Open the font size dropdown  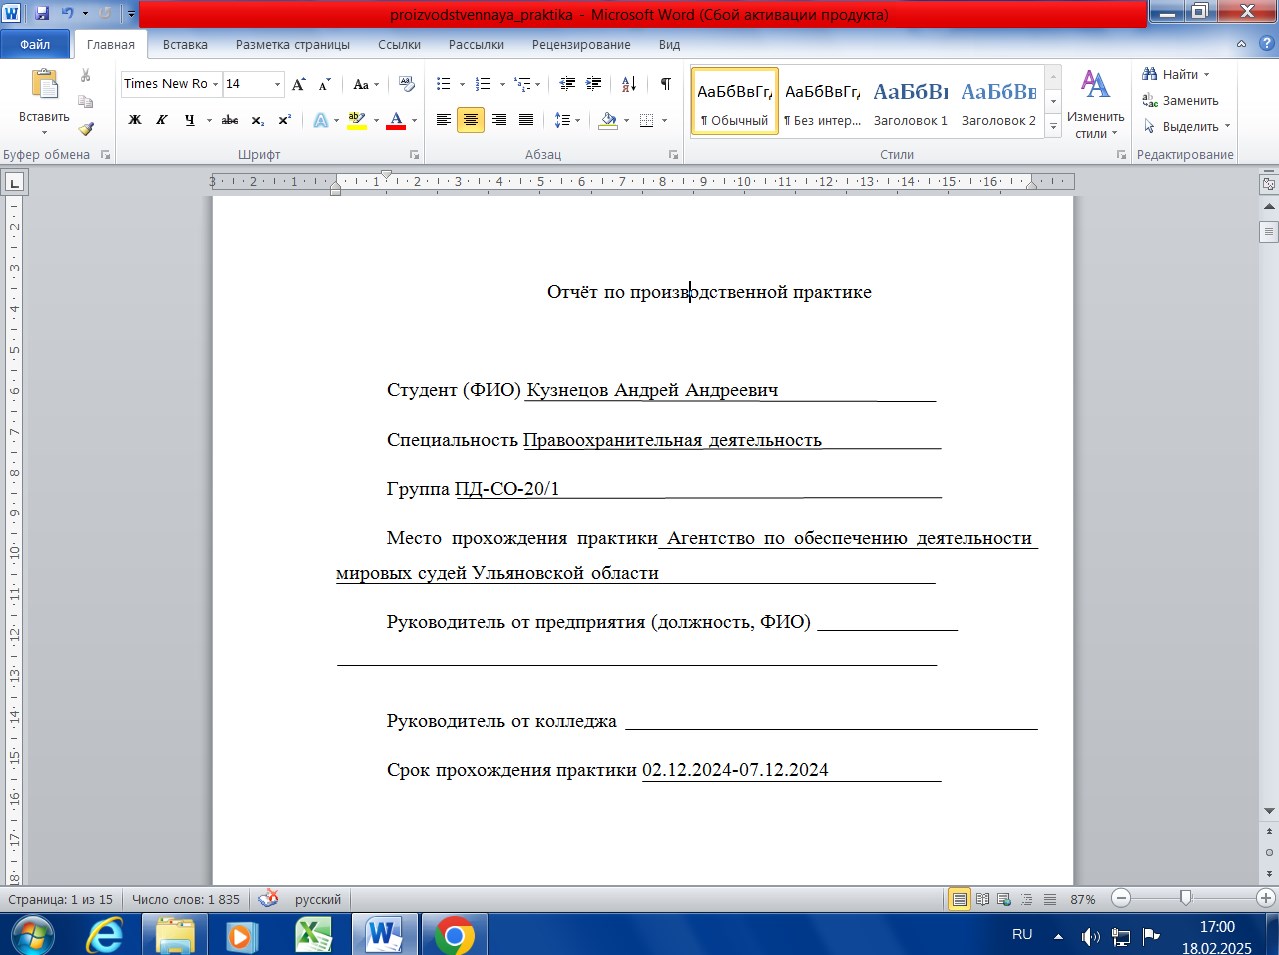(x=277, y=84)
